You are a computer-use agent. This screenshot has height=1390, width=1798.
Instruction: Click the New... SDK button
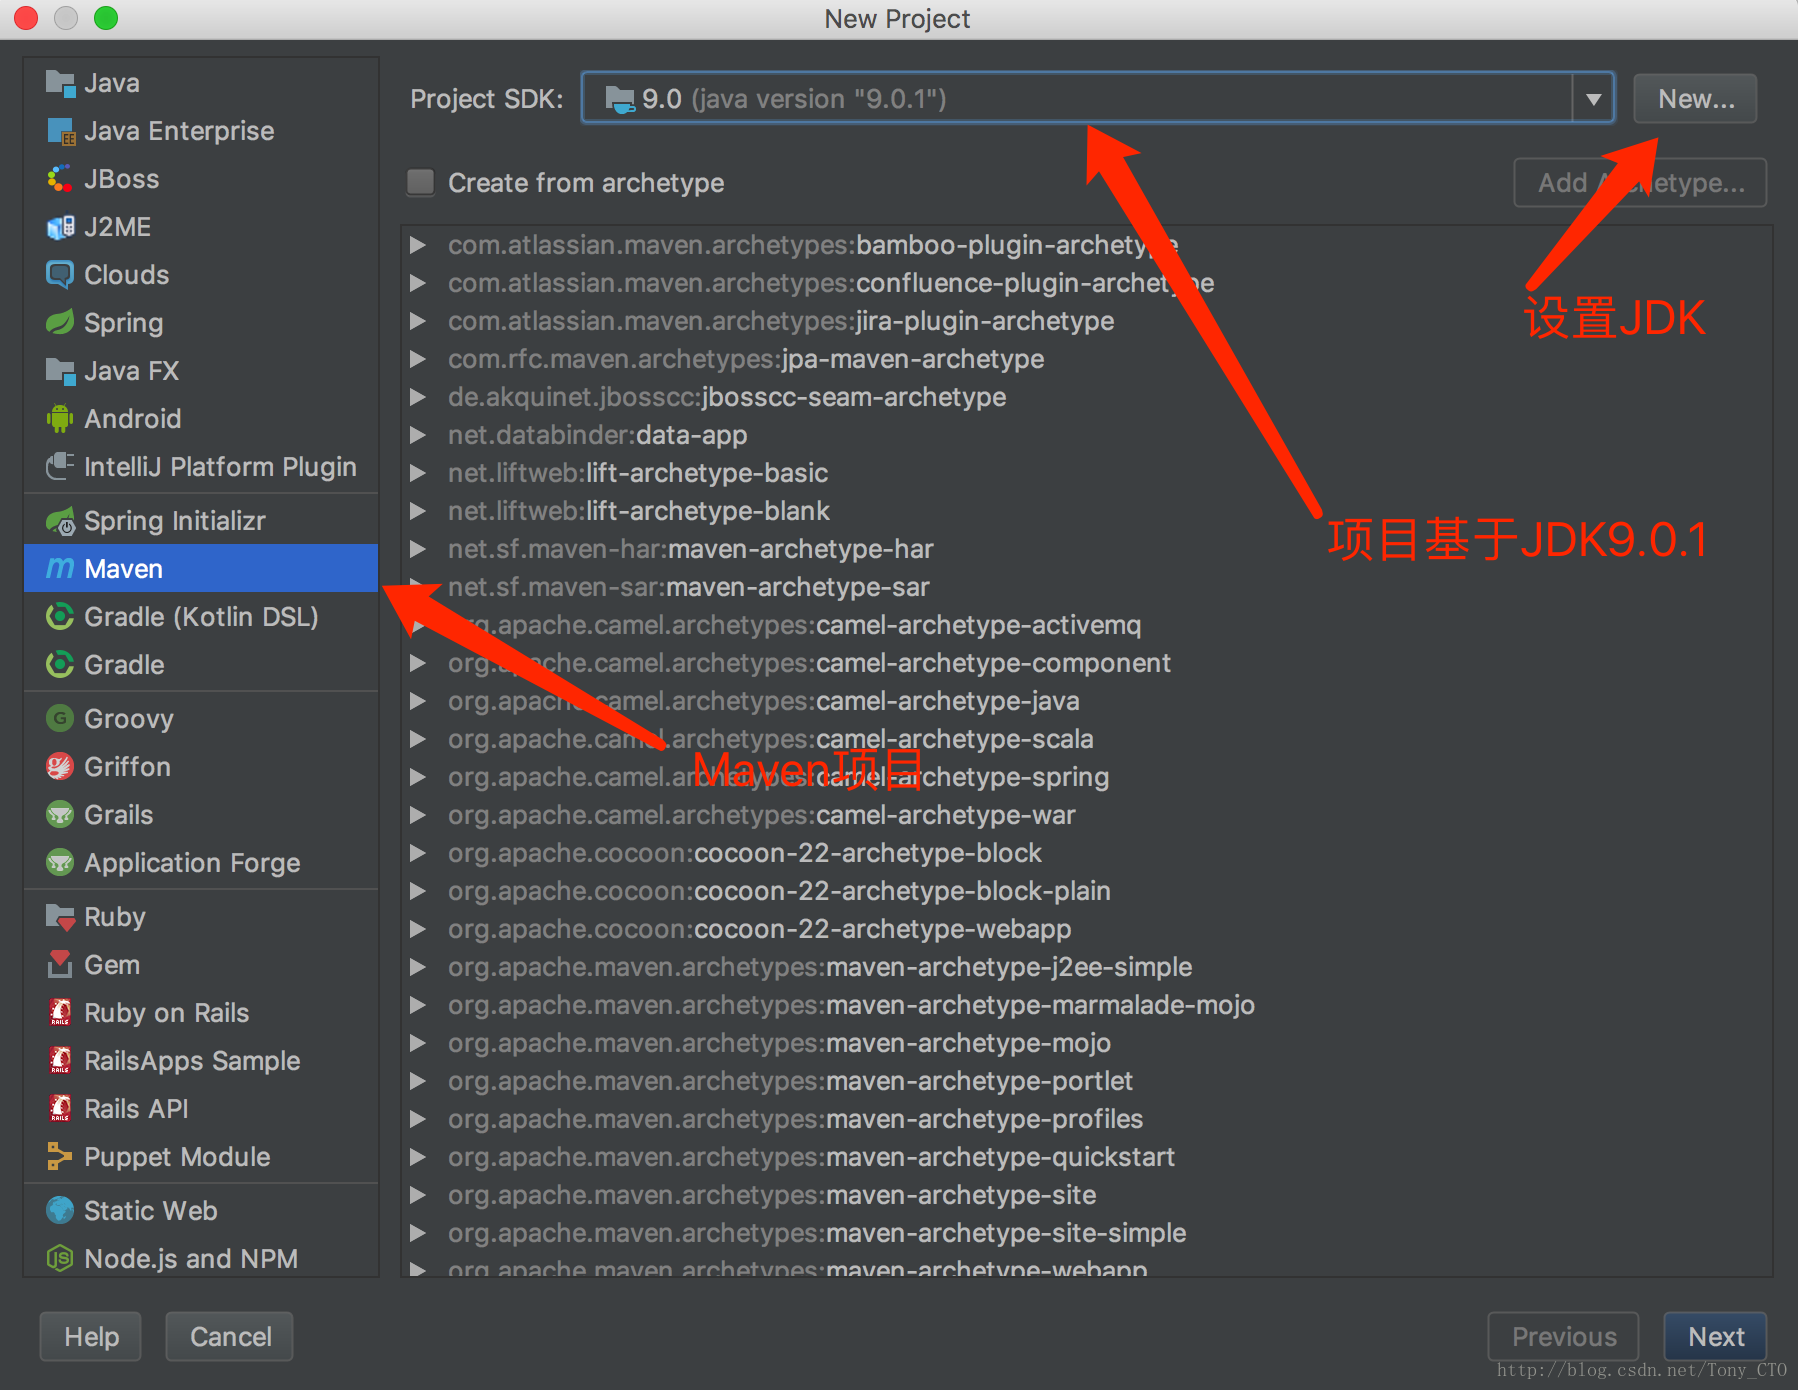1695,99
